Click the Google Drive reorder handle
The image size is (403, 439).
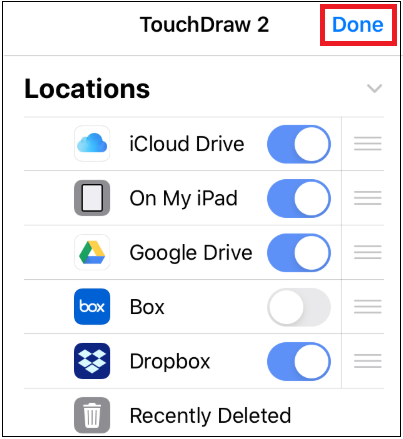click(x=368, y=252)
